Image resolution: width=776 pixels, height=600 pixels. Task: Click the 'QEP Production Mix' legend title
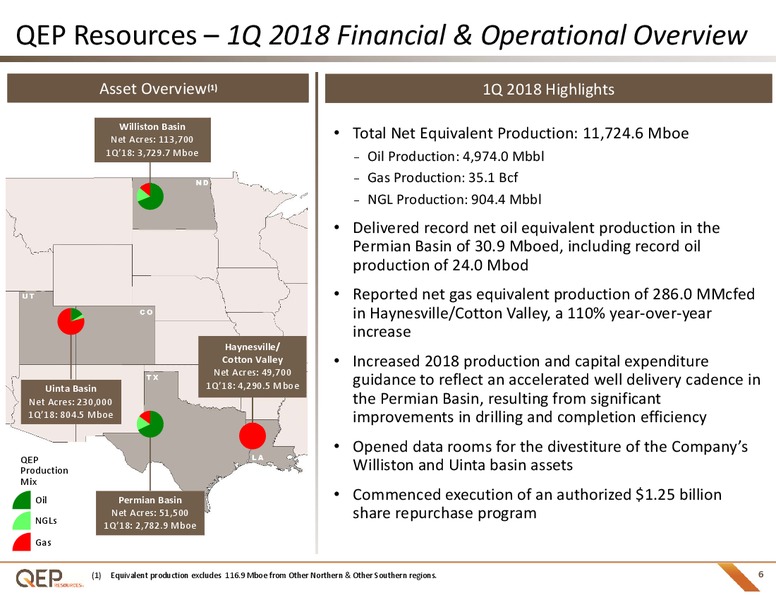tap(44, 470)
